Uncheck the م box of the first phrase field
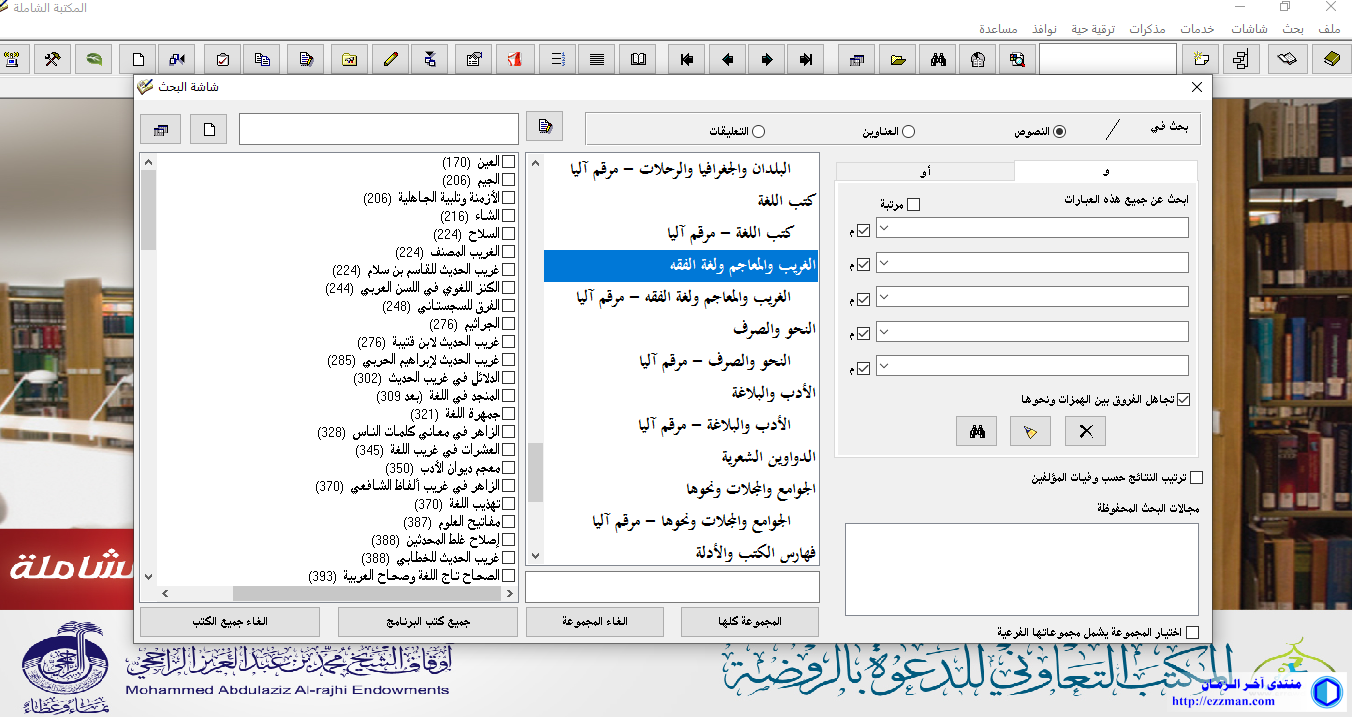 coord(864,231)
